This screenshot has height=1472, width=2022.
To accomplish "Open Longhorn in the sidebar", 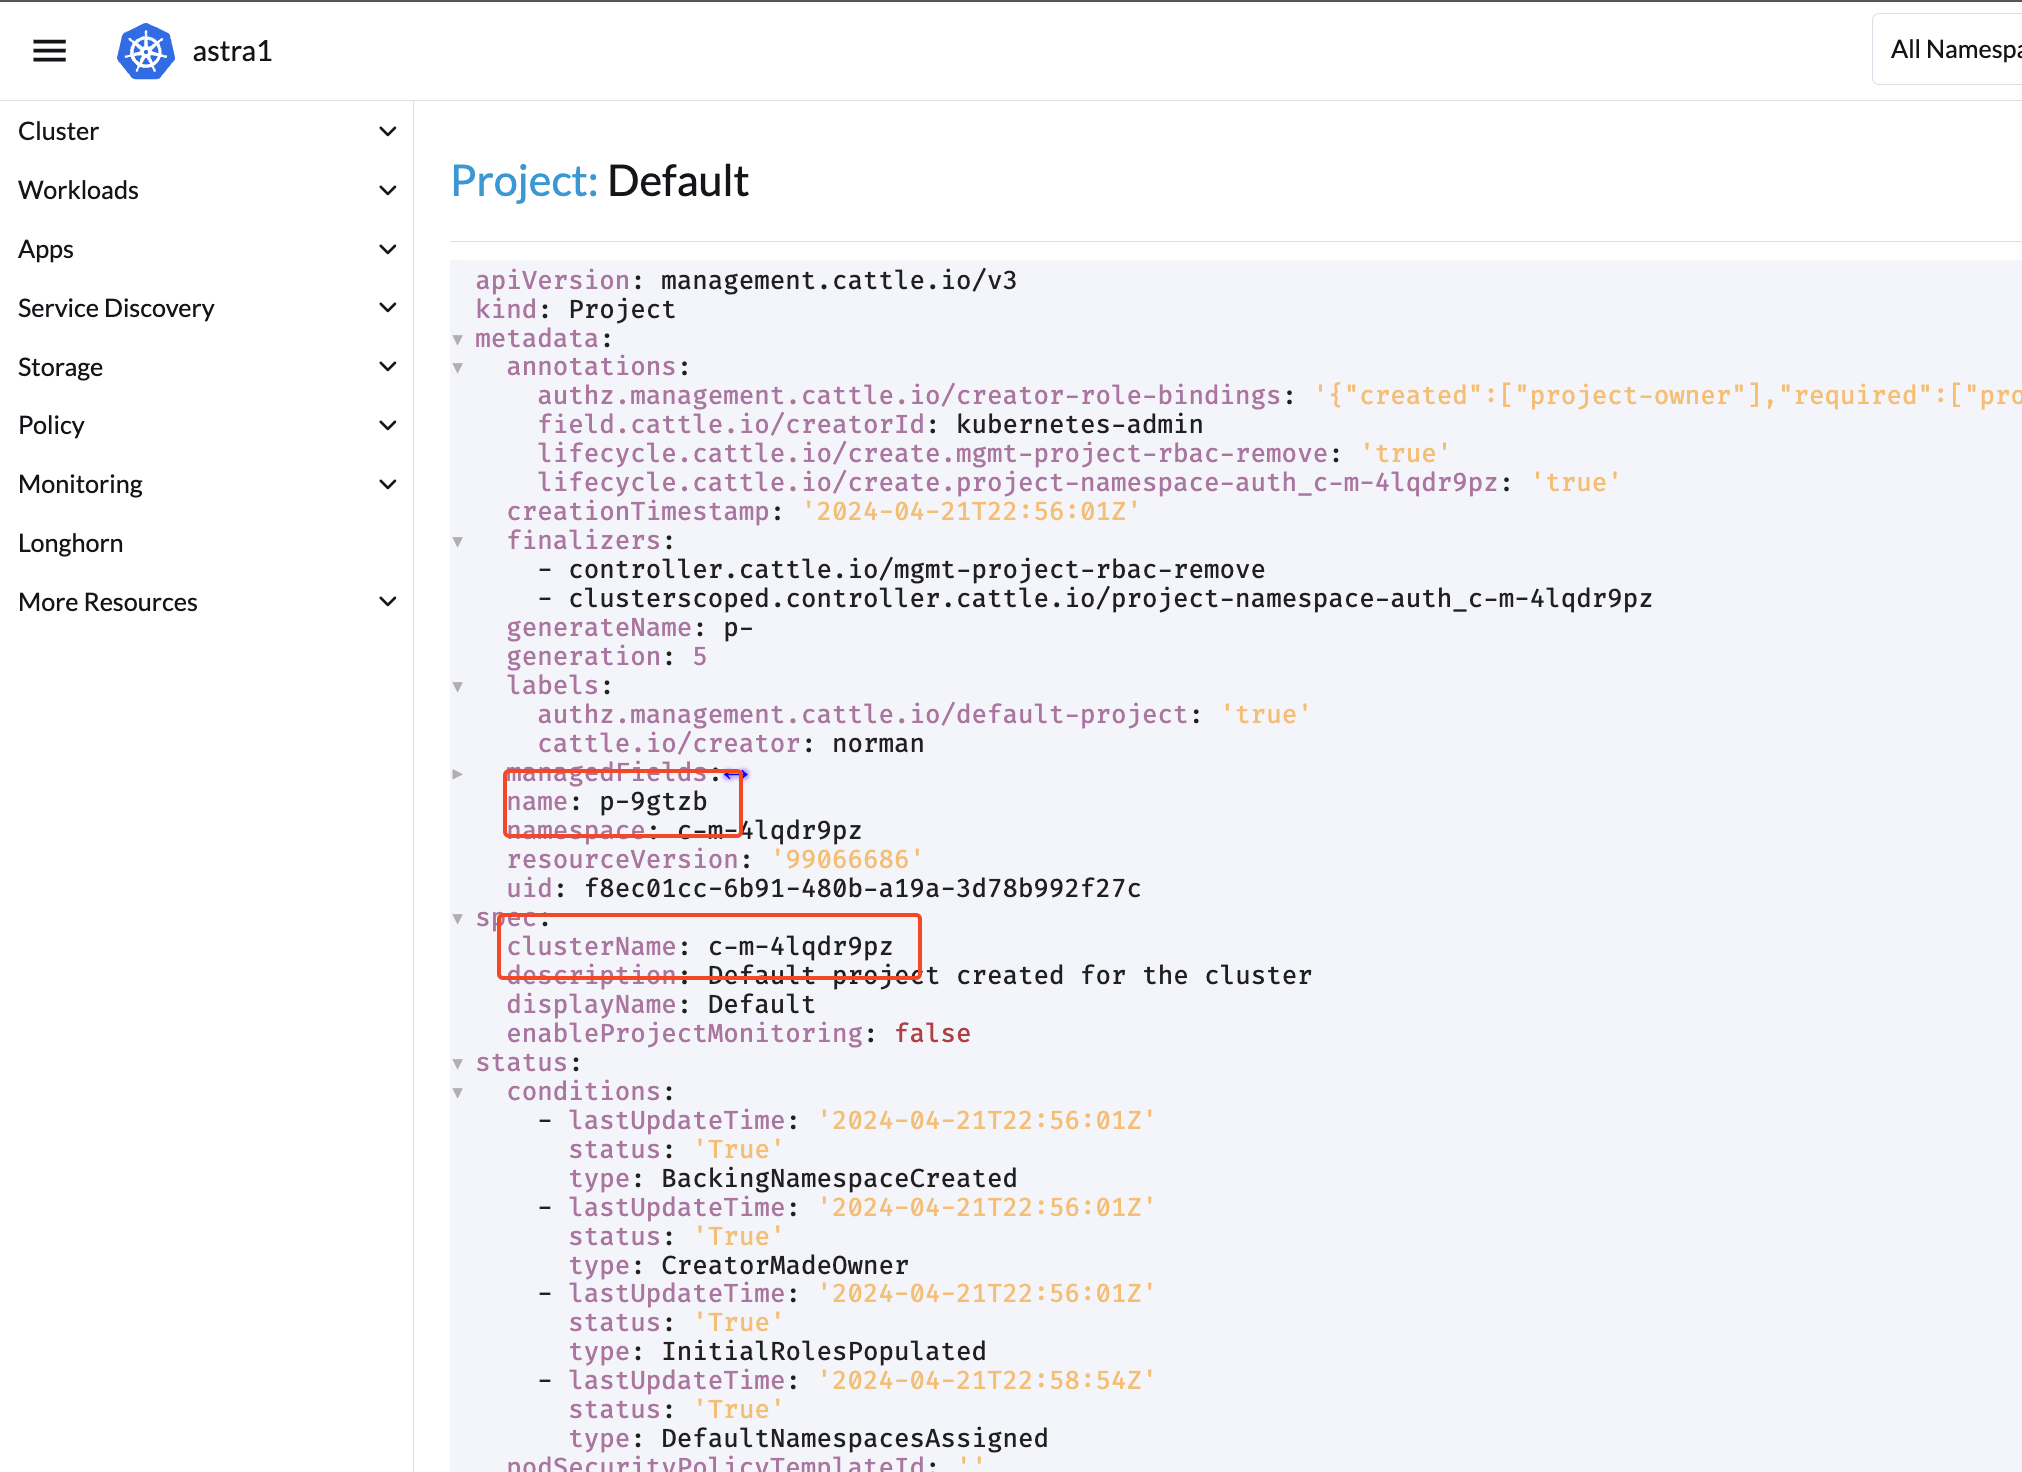I will (x=71, y=543).
